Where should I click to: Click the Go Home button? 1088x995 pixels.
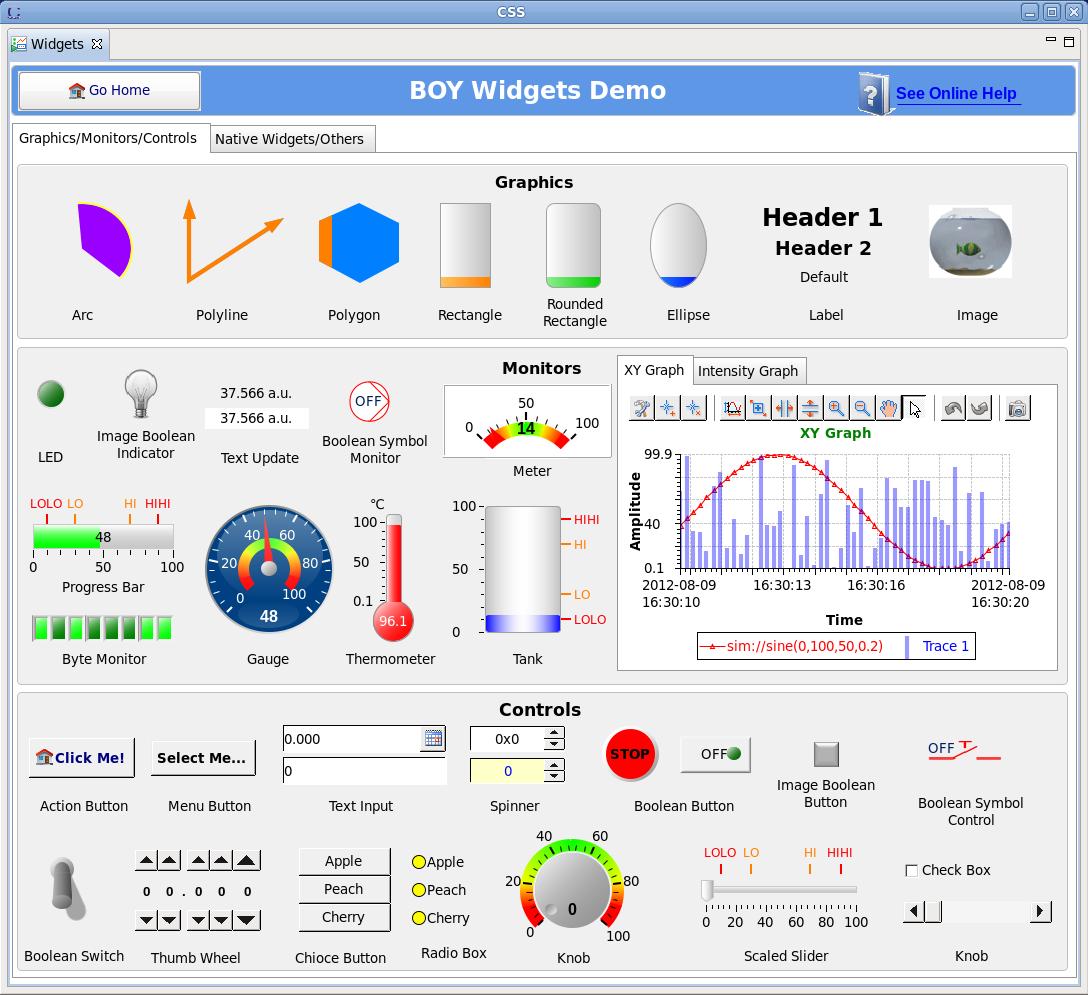(x=110, y=91)
